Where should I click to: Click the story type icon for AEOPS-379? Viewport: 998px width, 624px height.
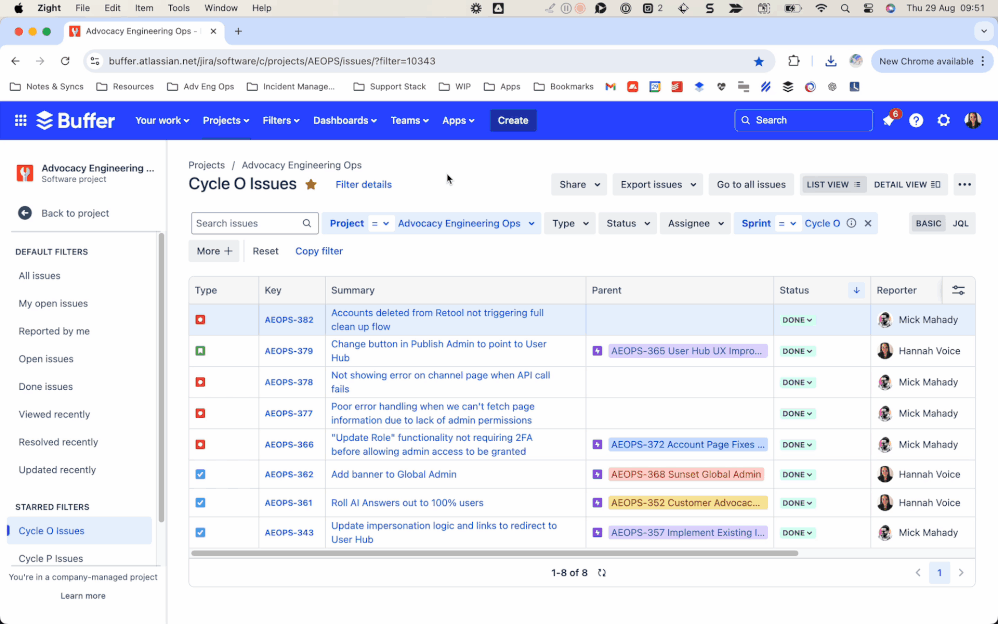(200, 351)
